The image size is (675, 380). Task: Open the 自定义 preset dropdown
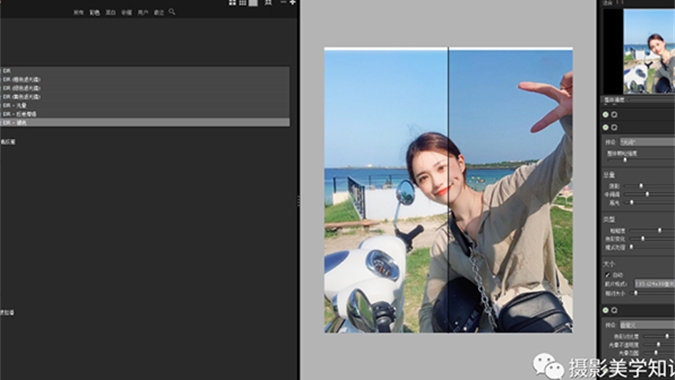647,325
